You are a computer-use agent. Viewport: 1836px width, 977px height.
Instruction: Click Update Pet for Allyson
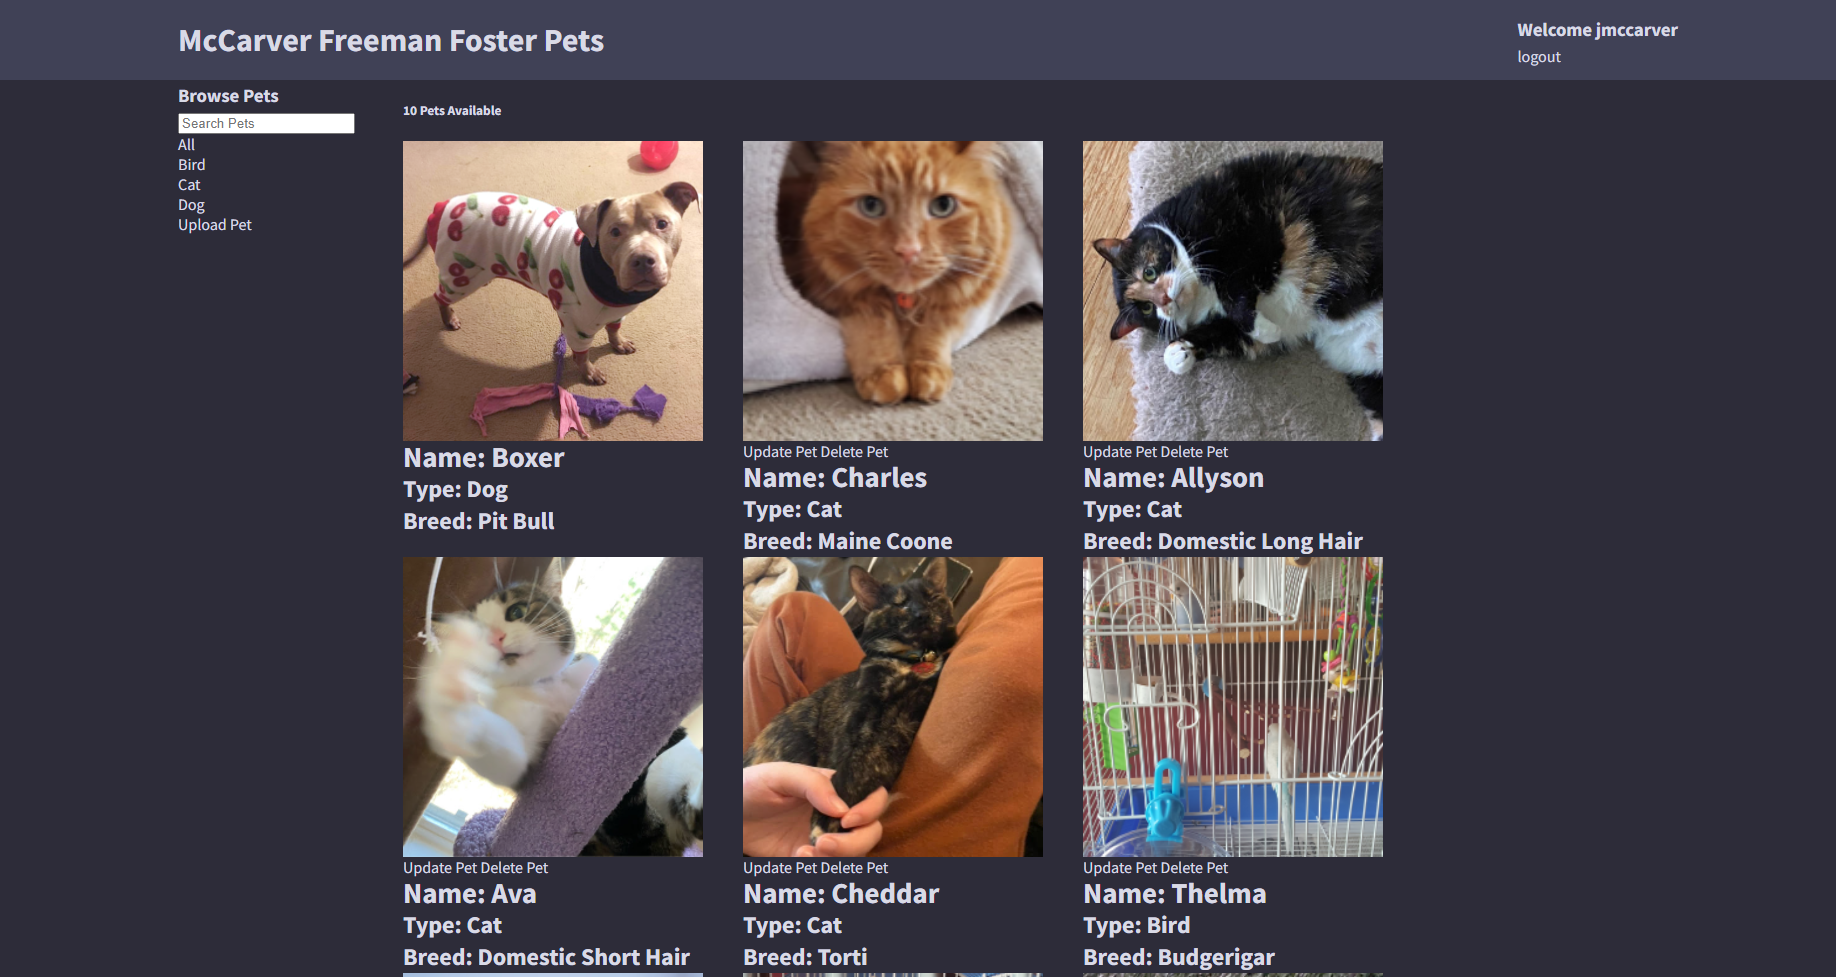[1120, 452]
